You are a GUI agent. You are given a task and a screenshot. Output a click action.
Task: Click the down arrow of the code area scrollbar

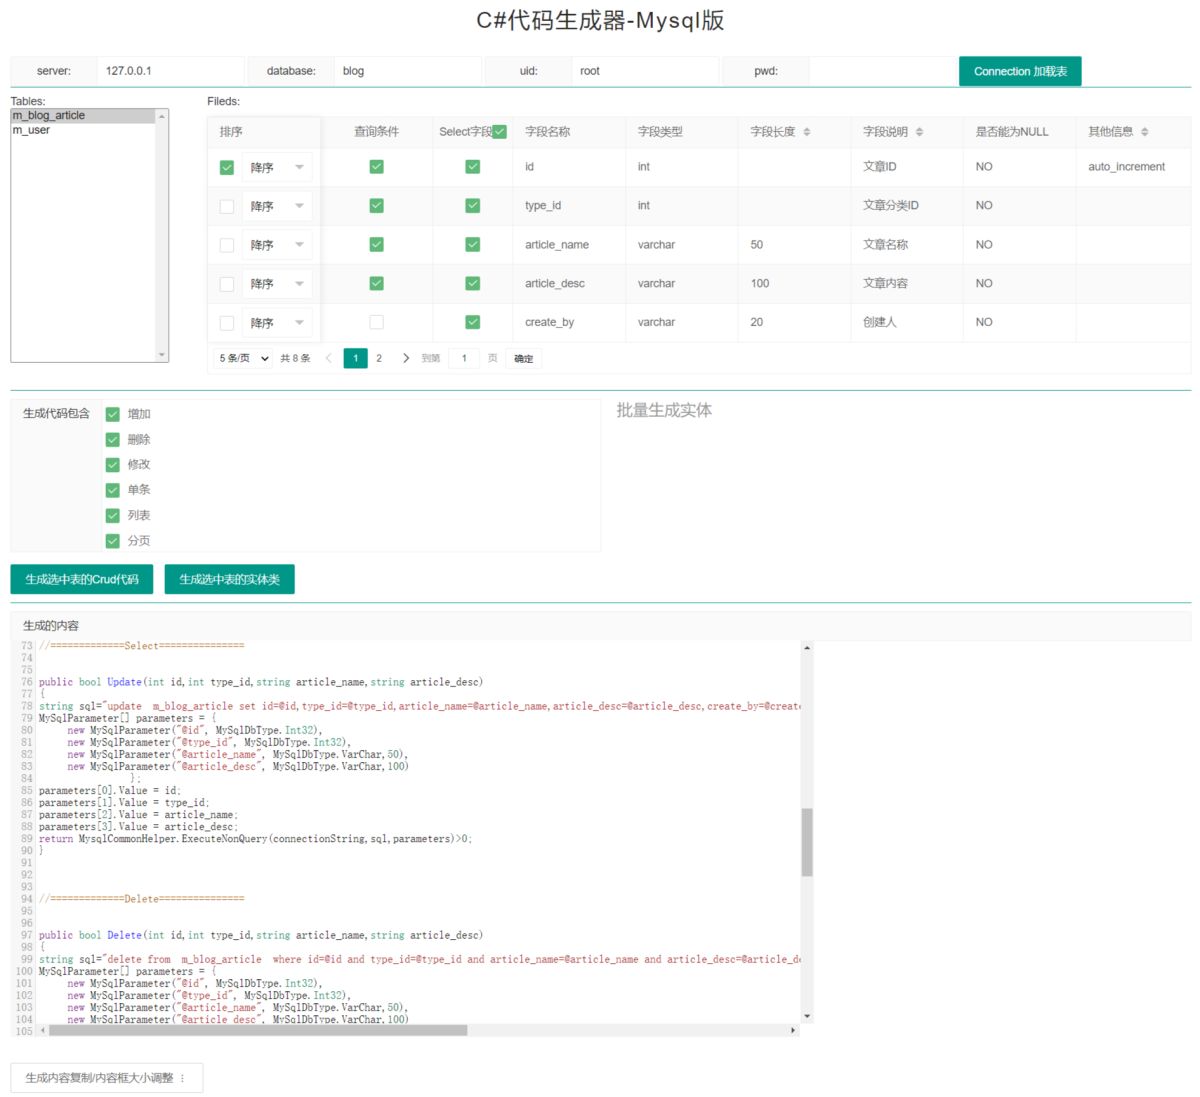[x=806, y=1016]
